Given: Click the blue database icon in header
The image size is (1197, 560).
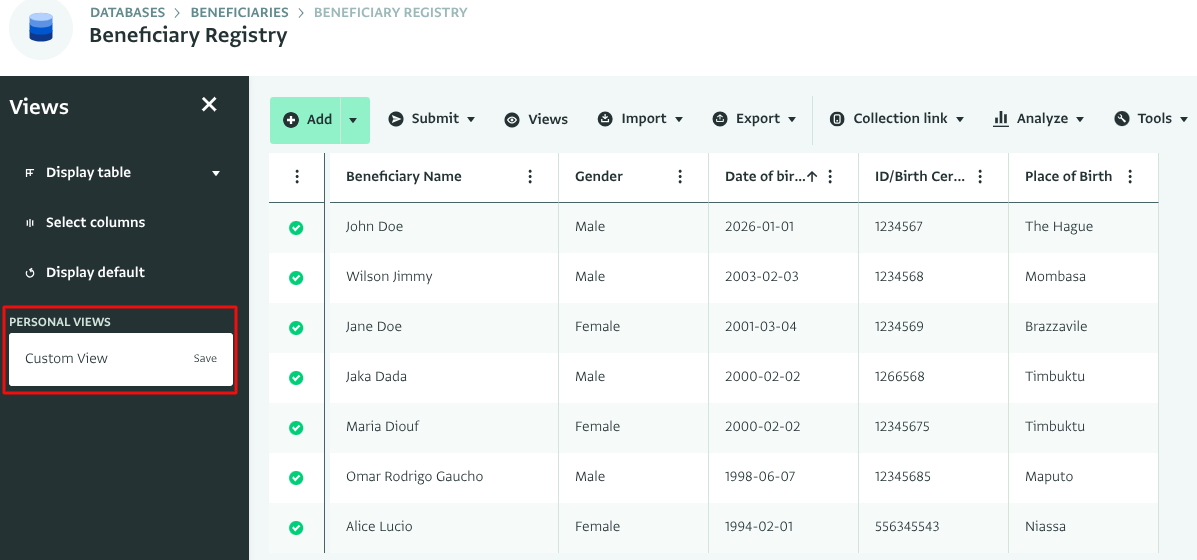Looking at the screenshot, I should point(41,27).
